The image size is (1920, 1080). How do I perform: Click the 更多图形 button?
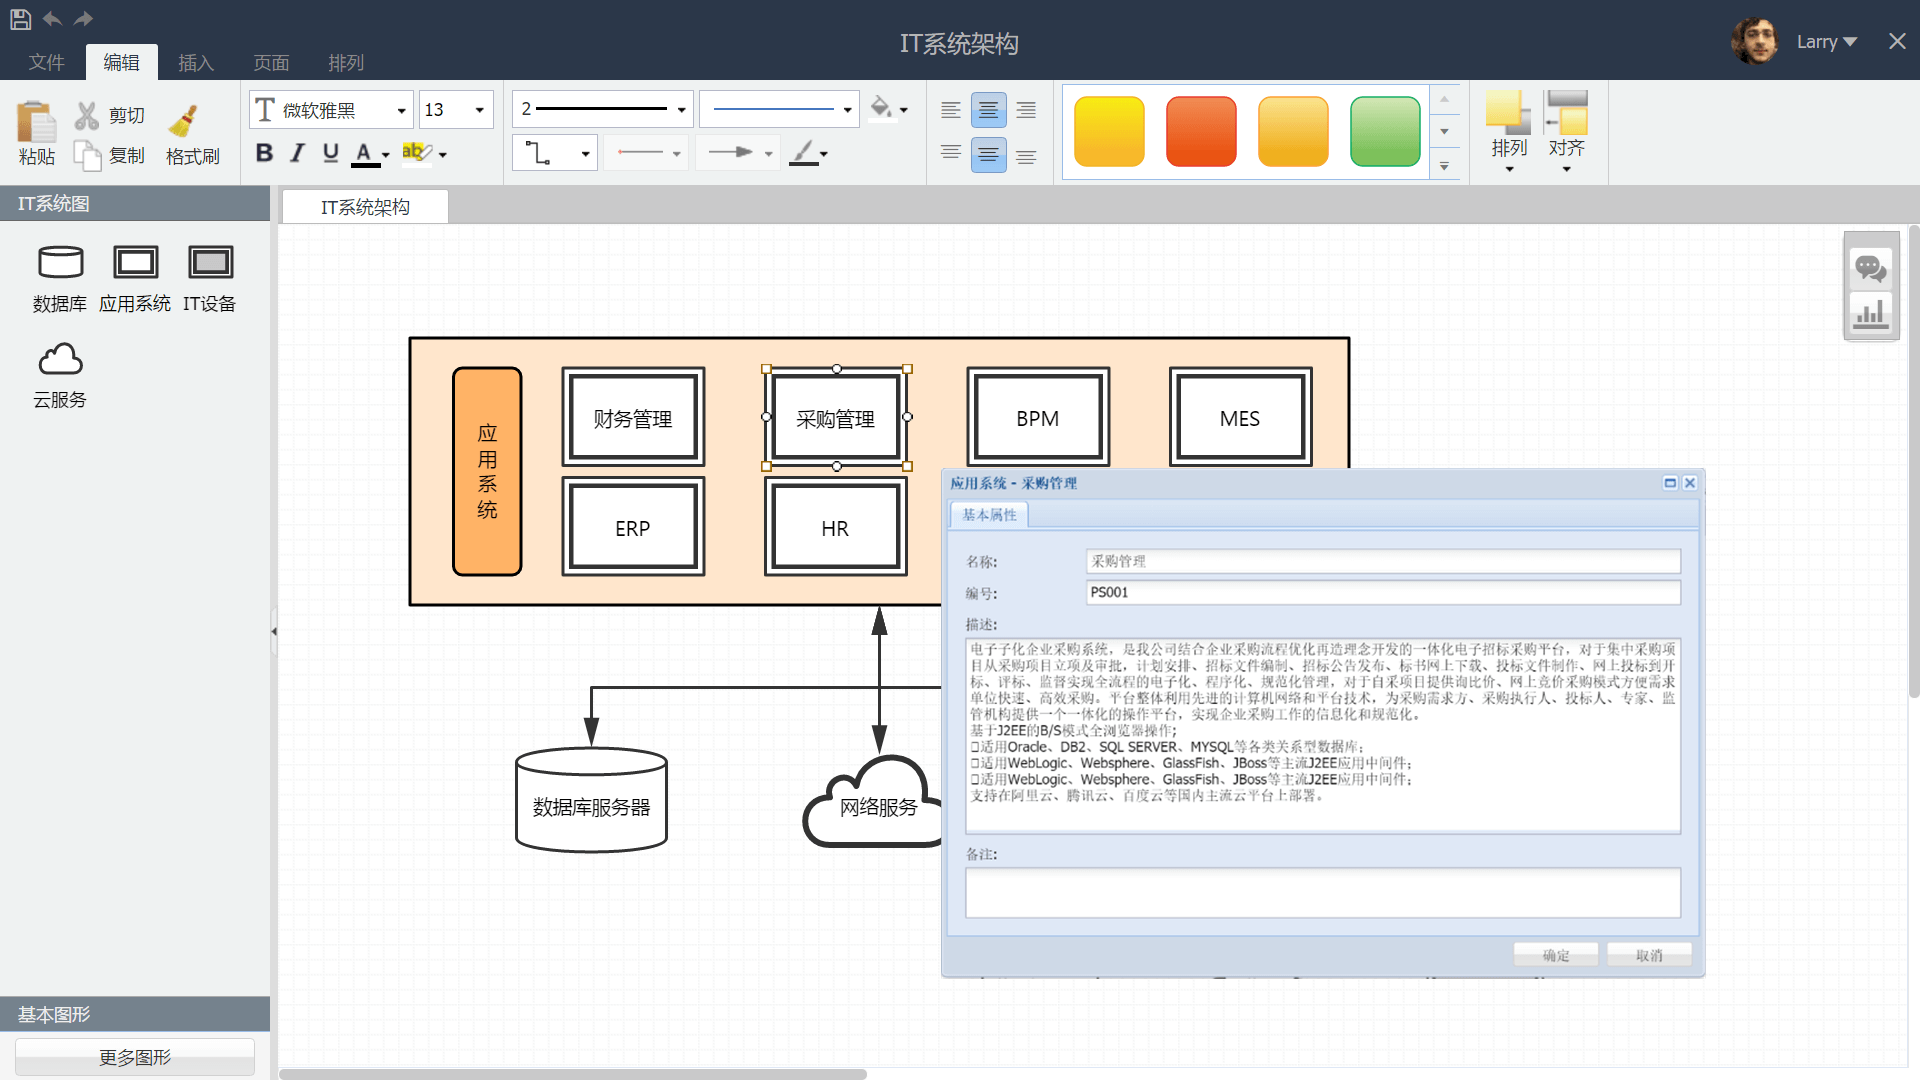click(x=135, y=1057)
